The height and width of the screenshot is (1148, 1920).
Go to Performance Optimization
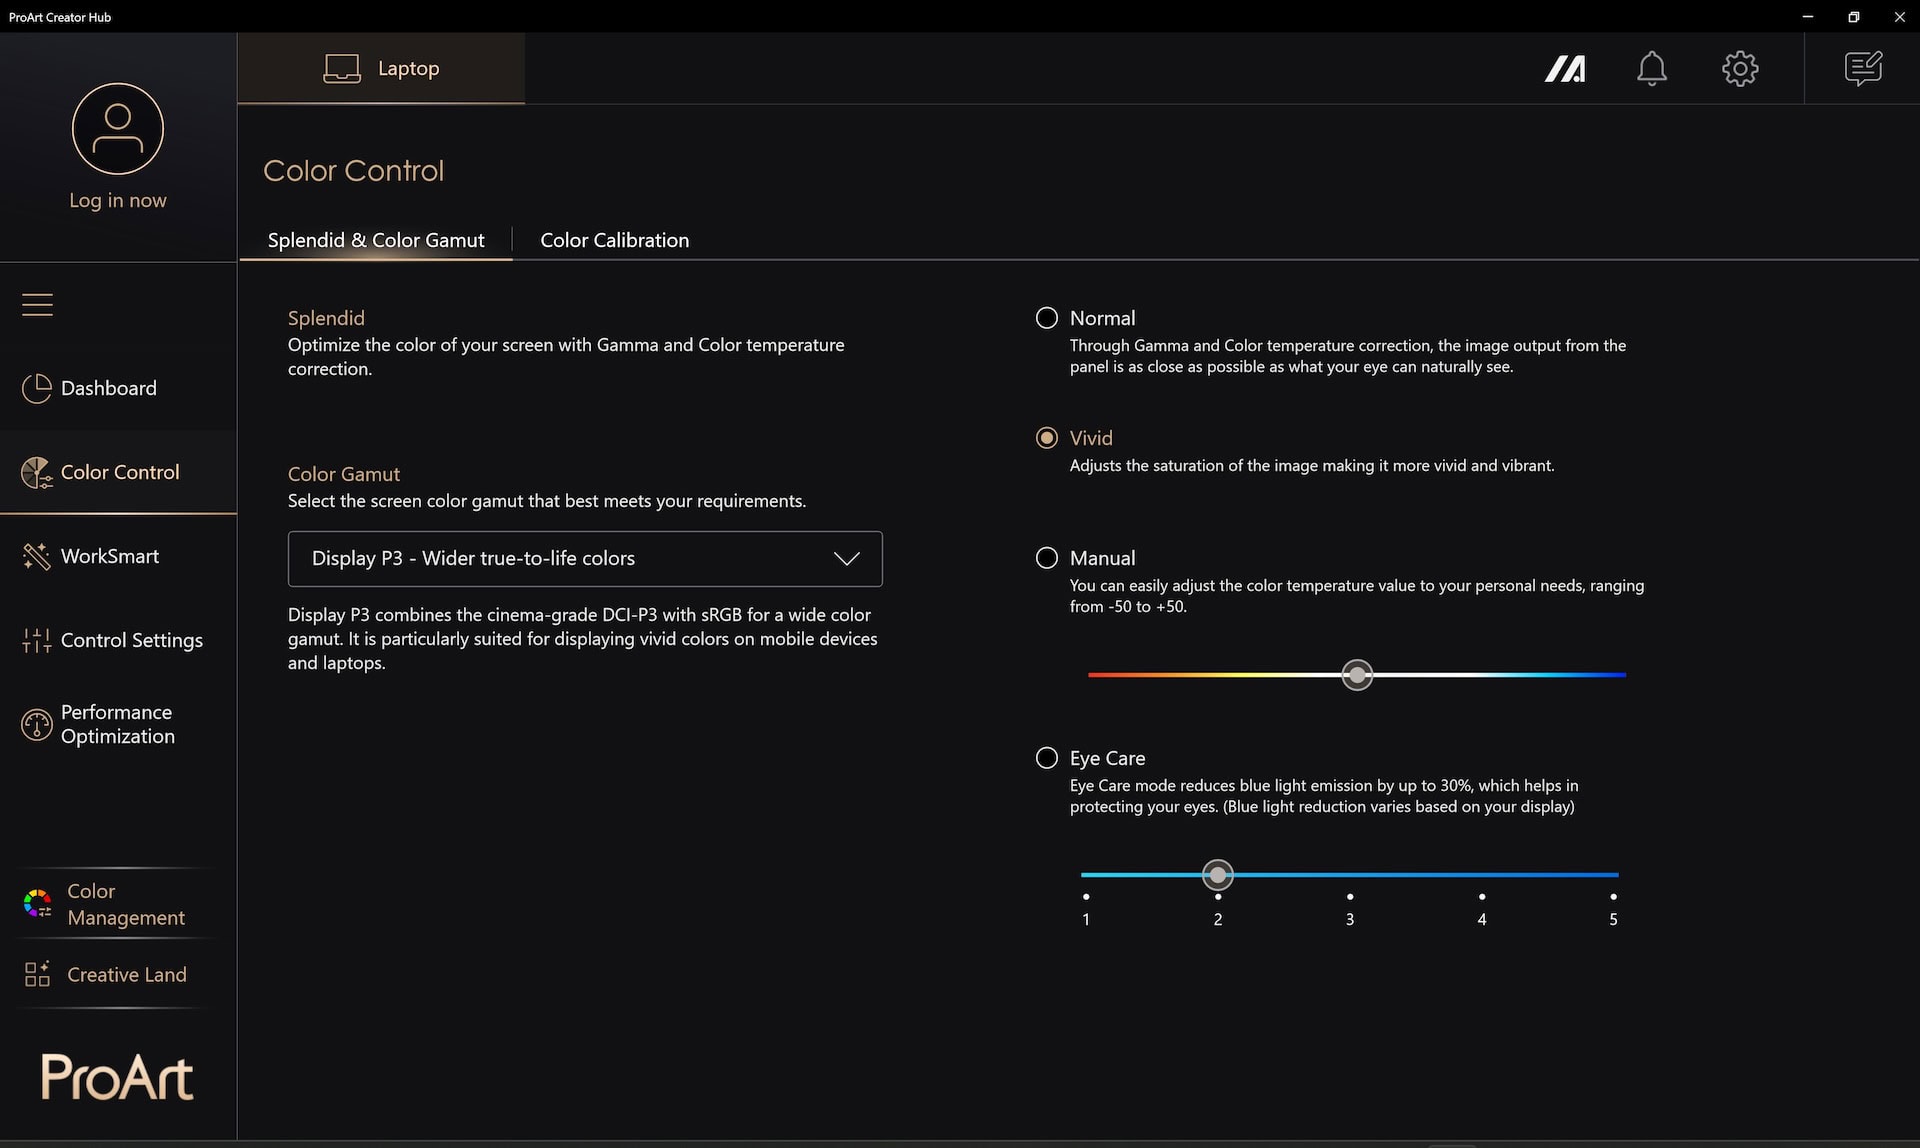coord(118,724)
